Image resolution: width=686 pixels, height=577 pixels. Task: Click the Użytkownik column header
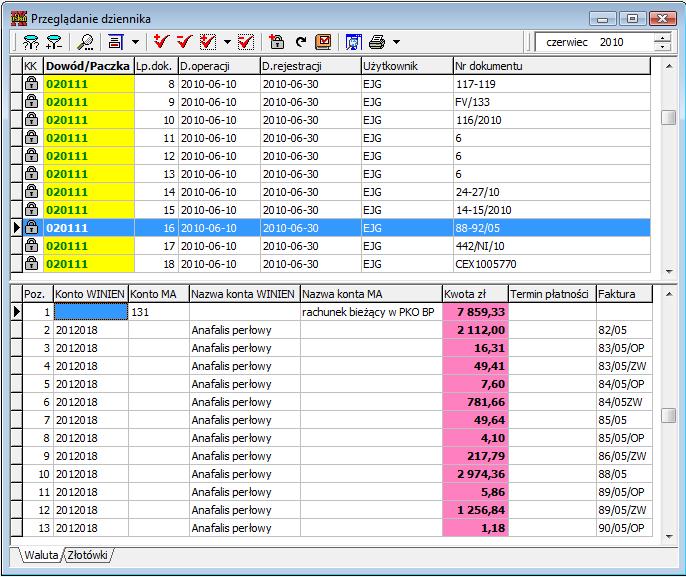click(x=407, y=66)
